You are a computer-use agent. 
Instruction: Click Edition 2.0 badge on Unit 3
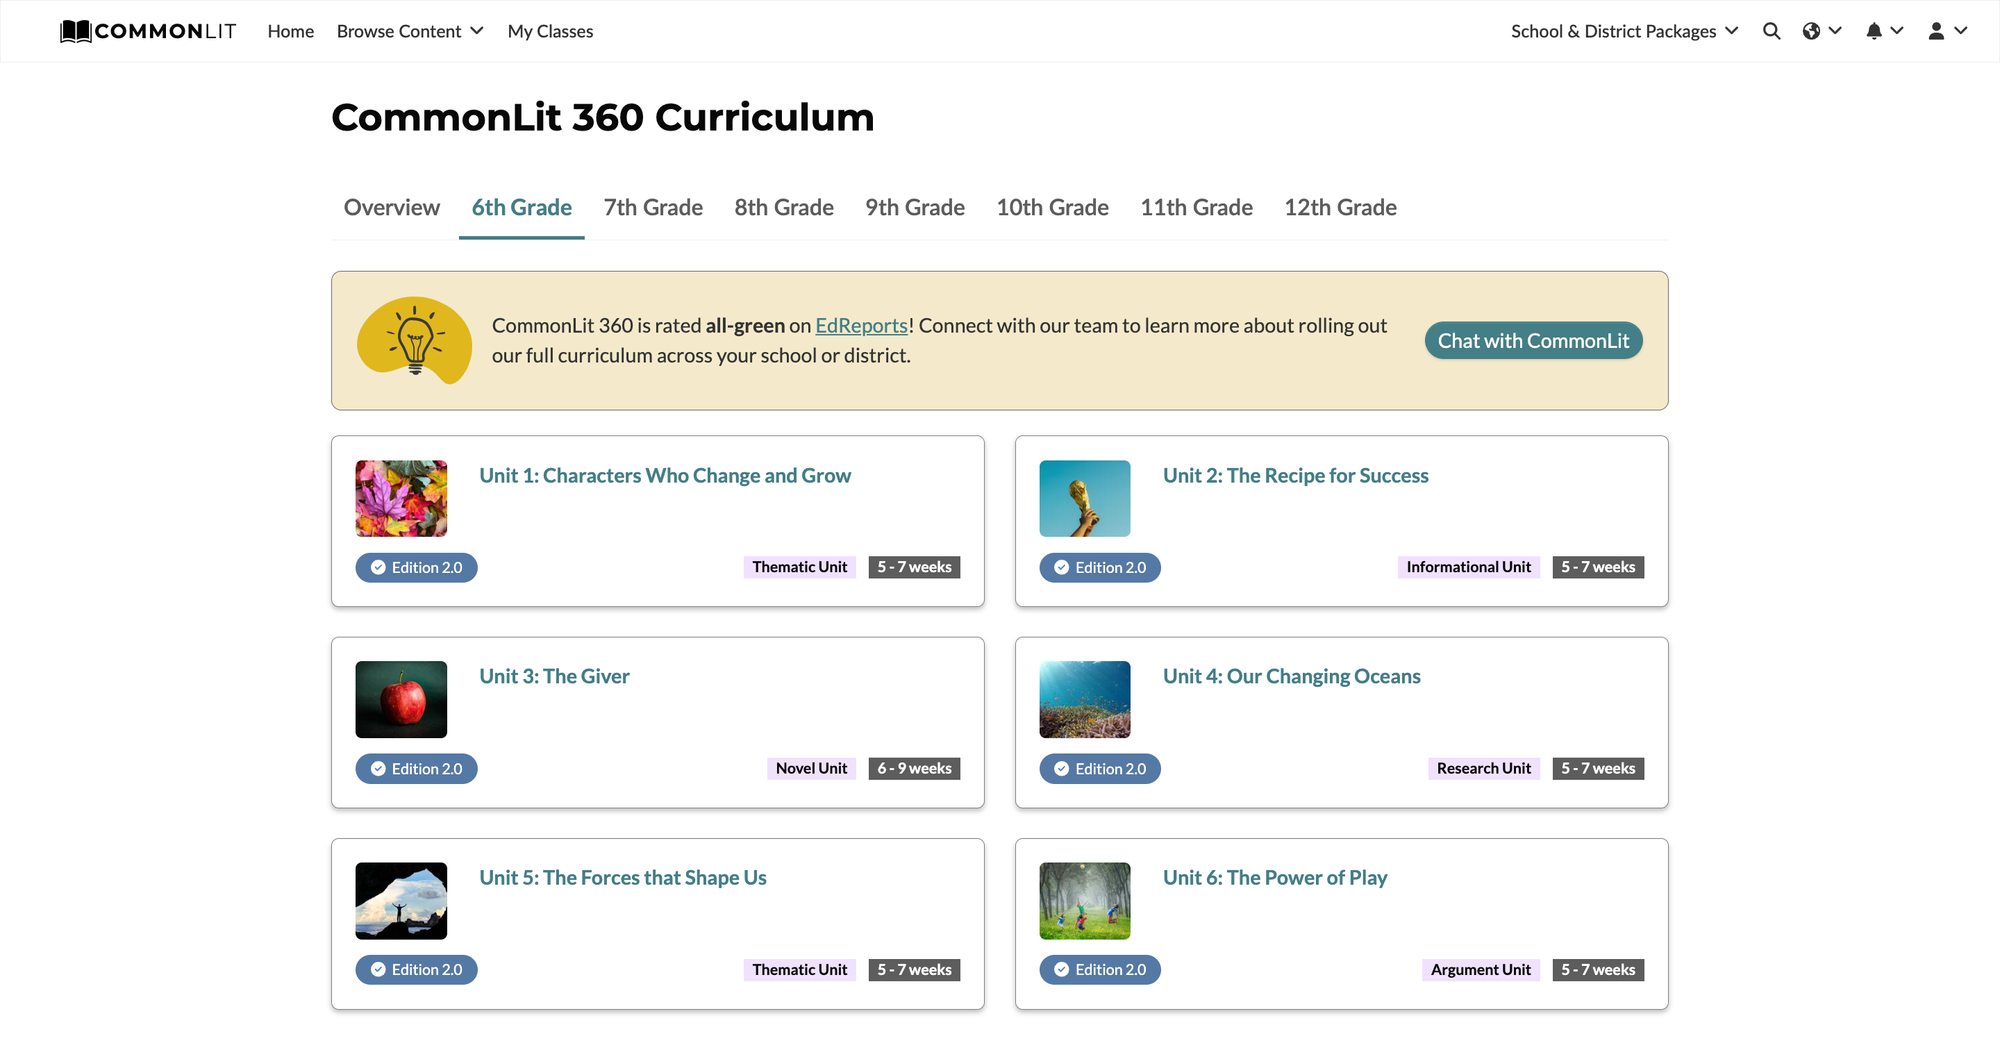point(416,768)
